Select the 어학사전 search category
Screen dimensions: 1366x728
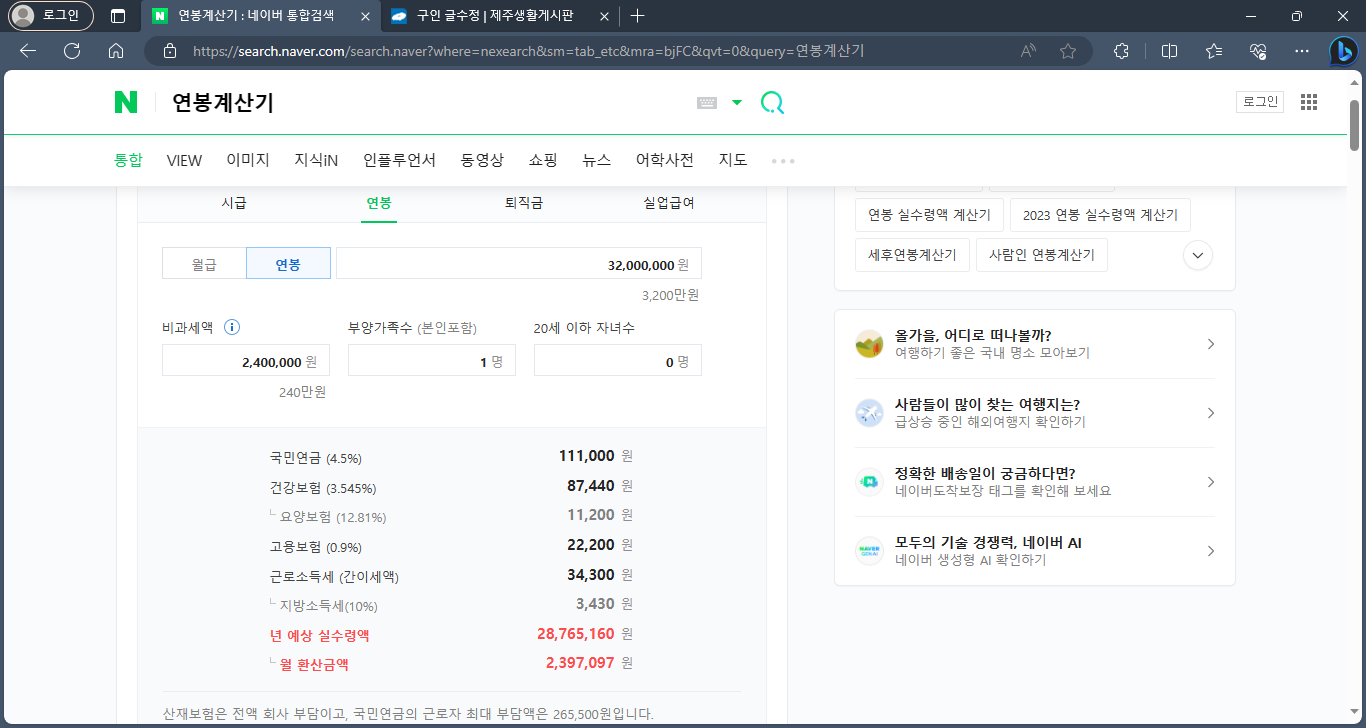point(665,160)
